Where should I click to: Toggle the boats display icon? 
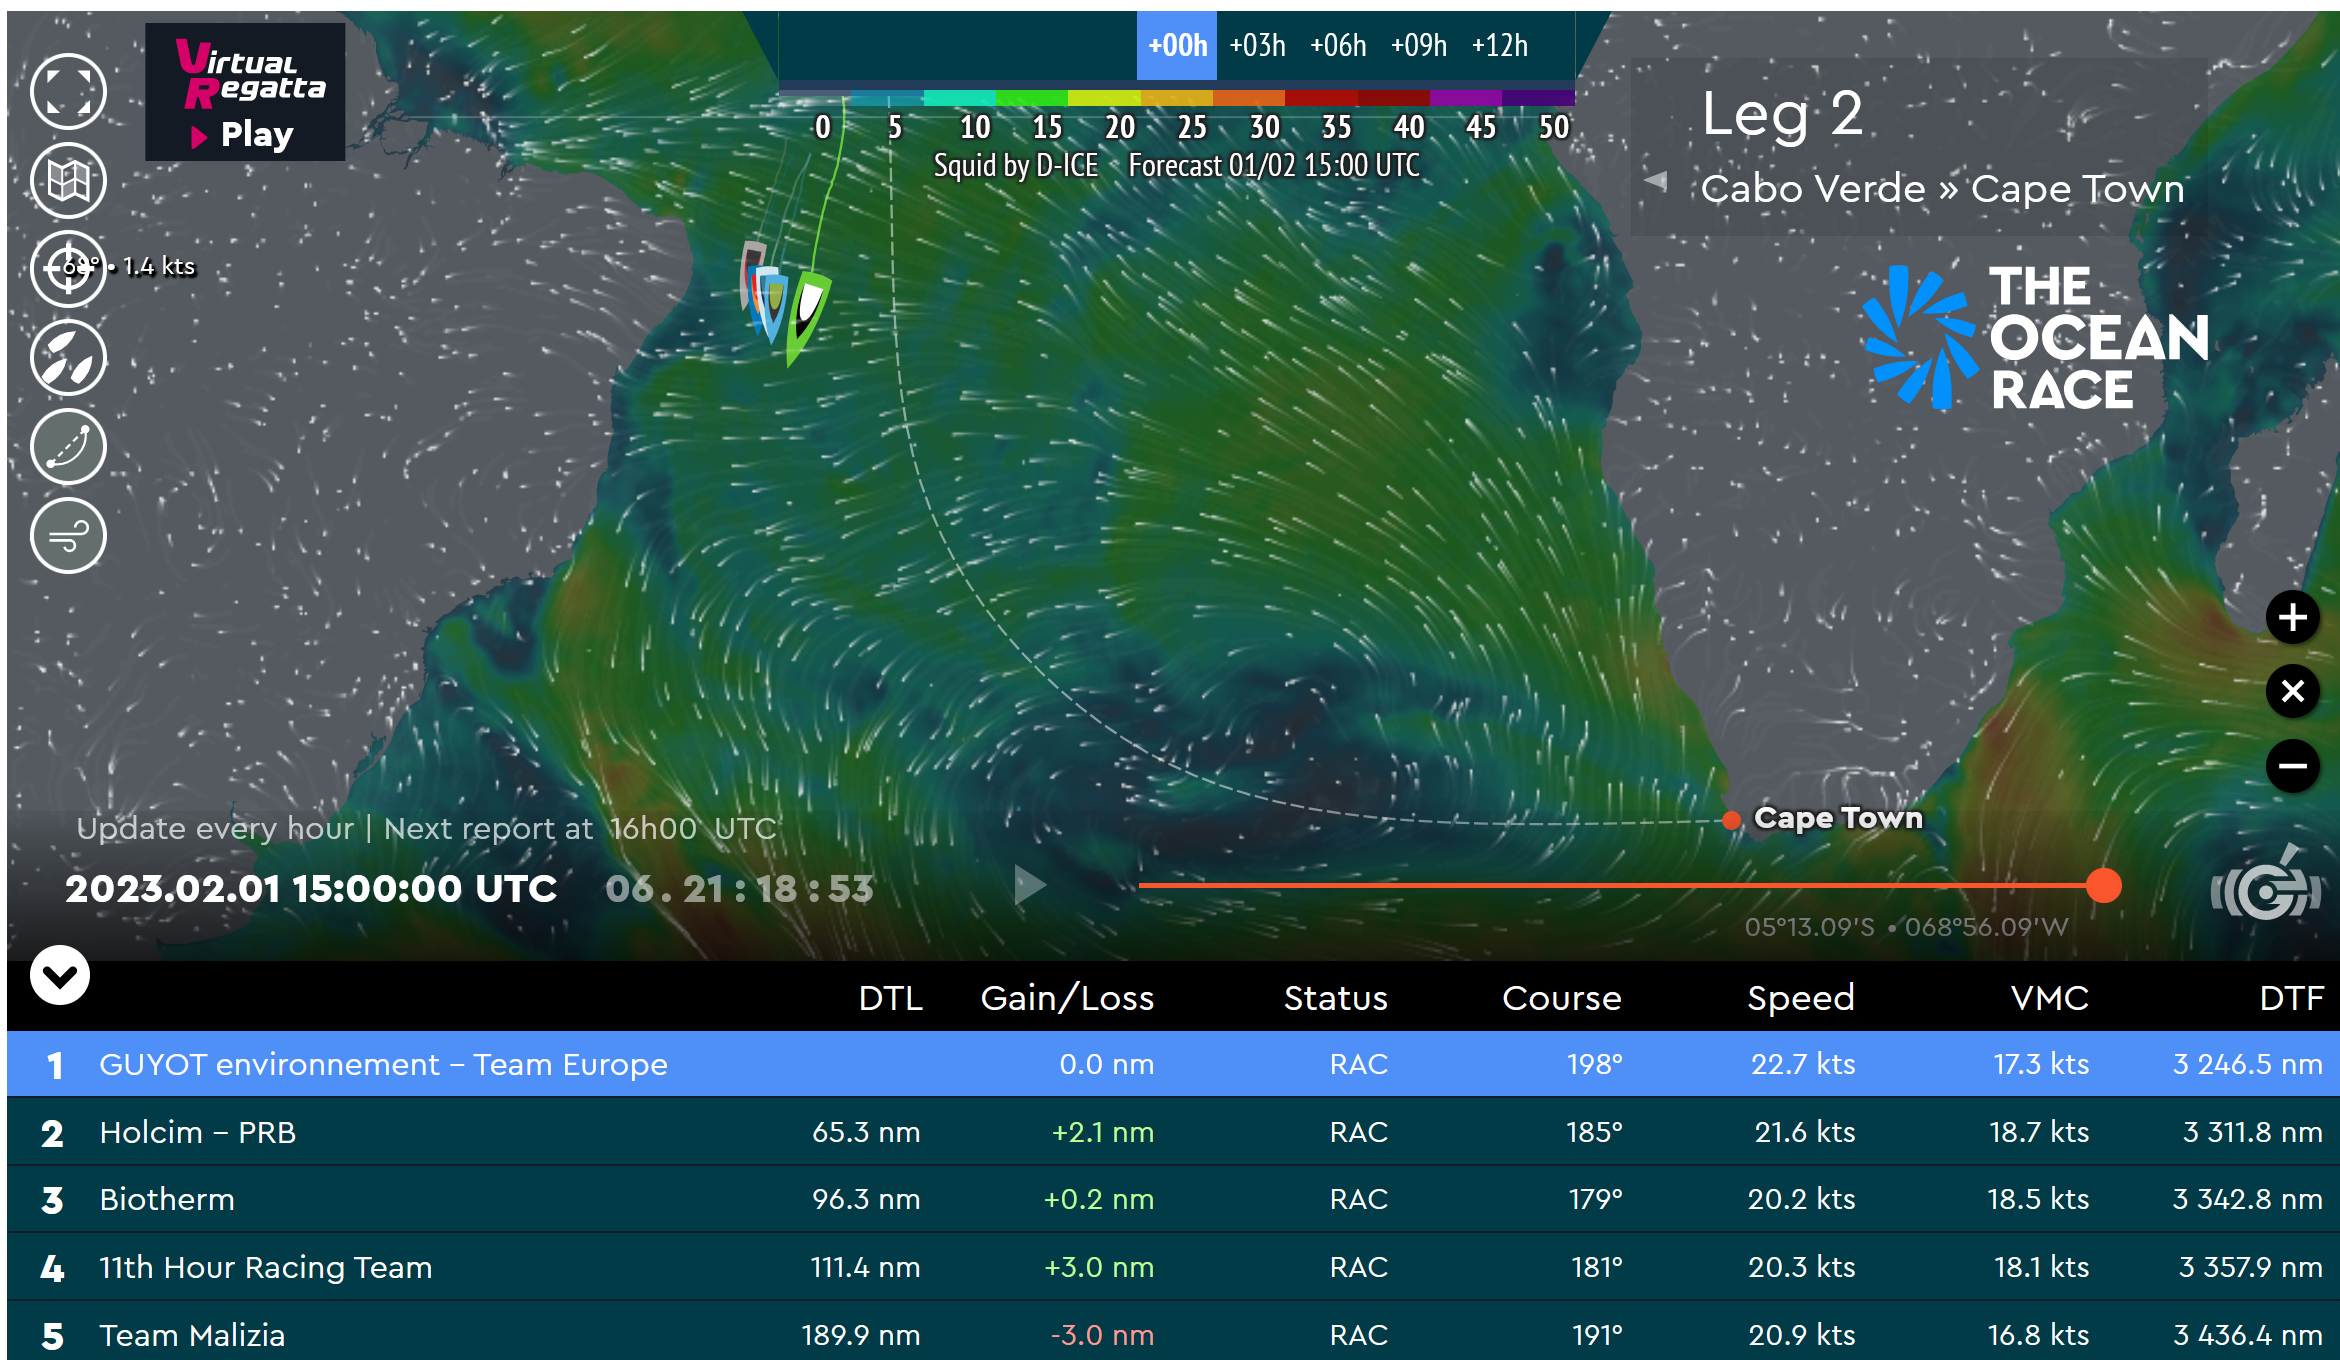pyautogui.click(x=68, y=357)
